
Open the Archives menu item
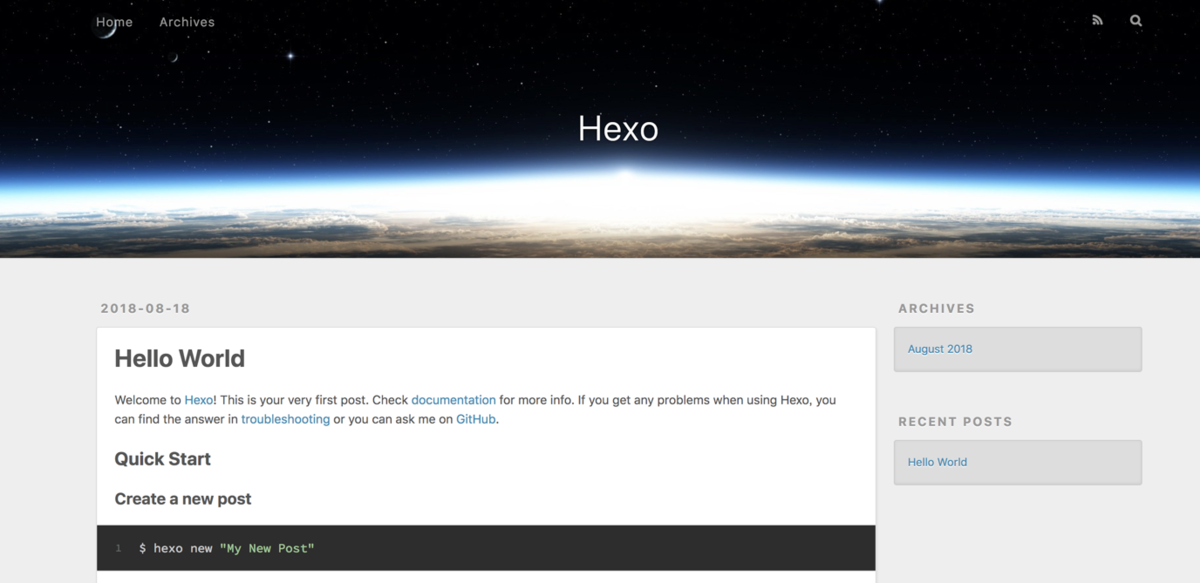tap(187, 22)
